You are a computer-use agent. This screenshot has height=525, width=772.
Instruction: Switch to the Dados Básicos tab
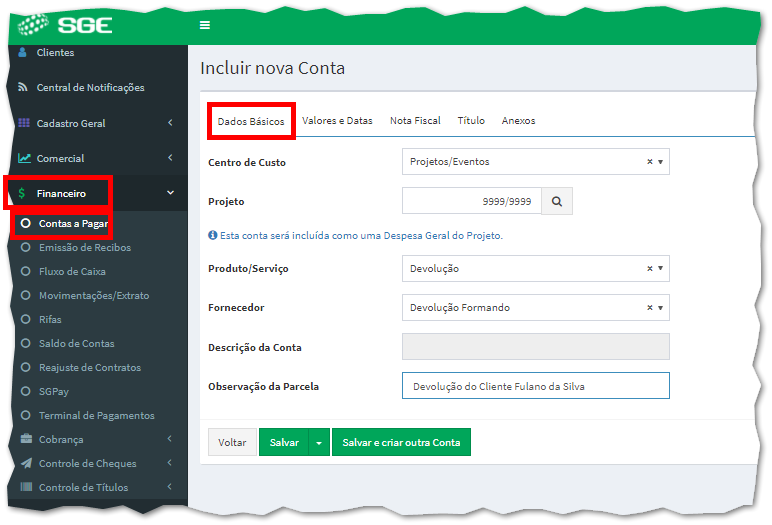[x=251, y=122]
